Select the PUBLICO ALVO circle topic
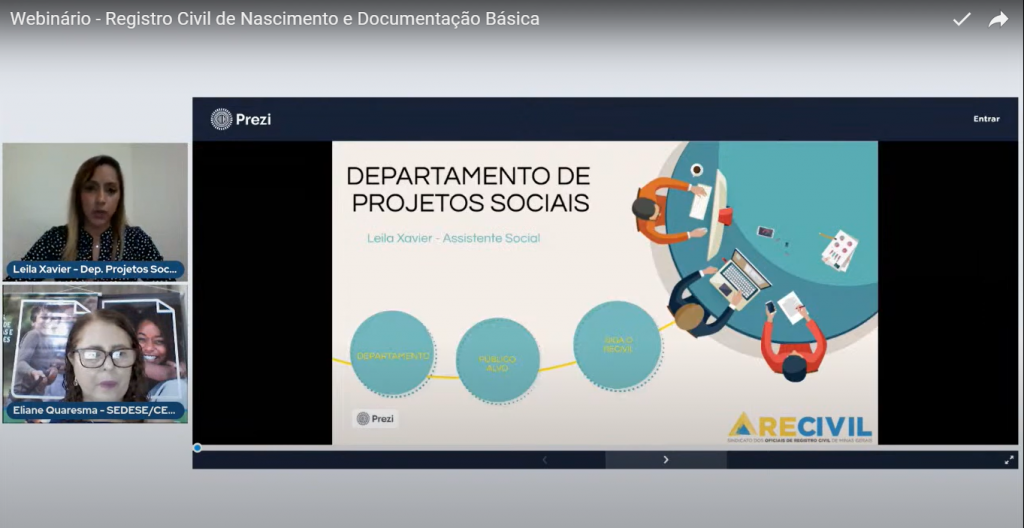Viewport: 1024px width, 528px height. click(x=497, y=361)
